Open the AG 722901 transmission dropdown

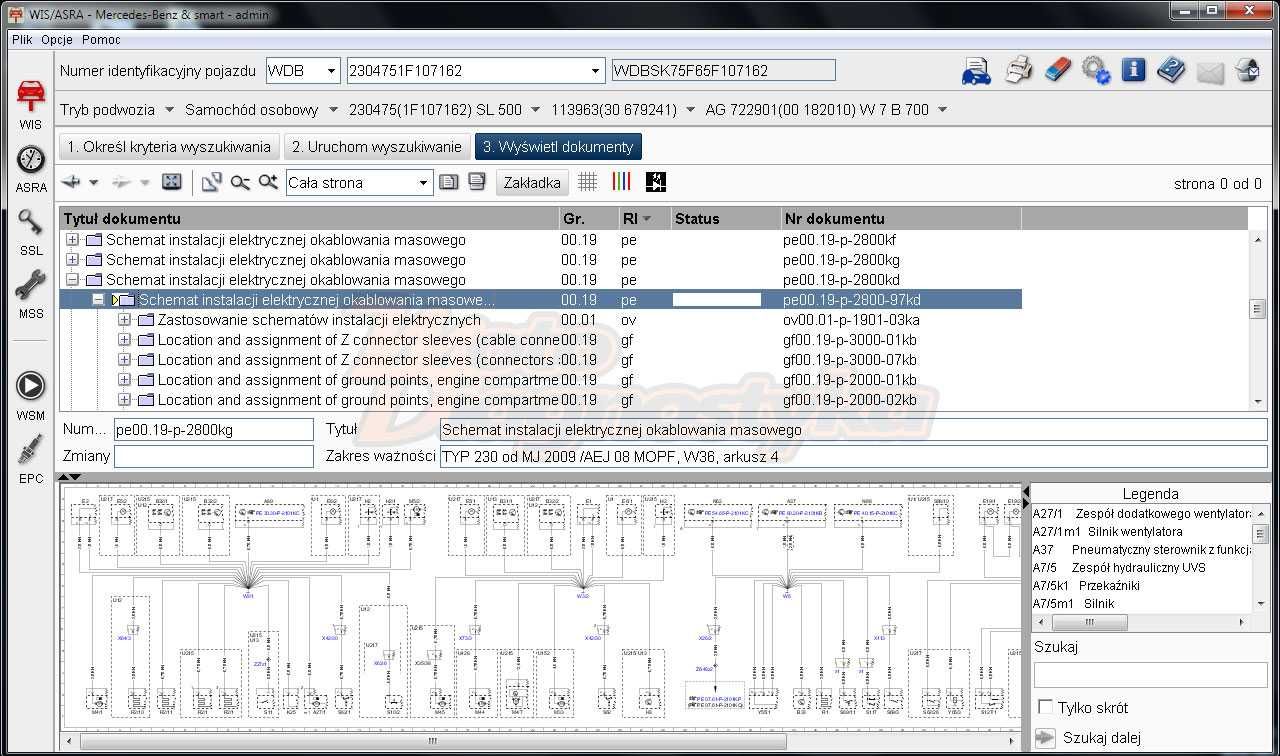tap(942, 109)
